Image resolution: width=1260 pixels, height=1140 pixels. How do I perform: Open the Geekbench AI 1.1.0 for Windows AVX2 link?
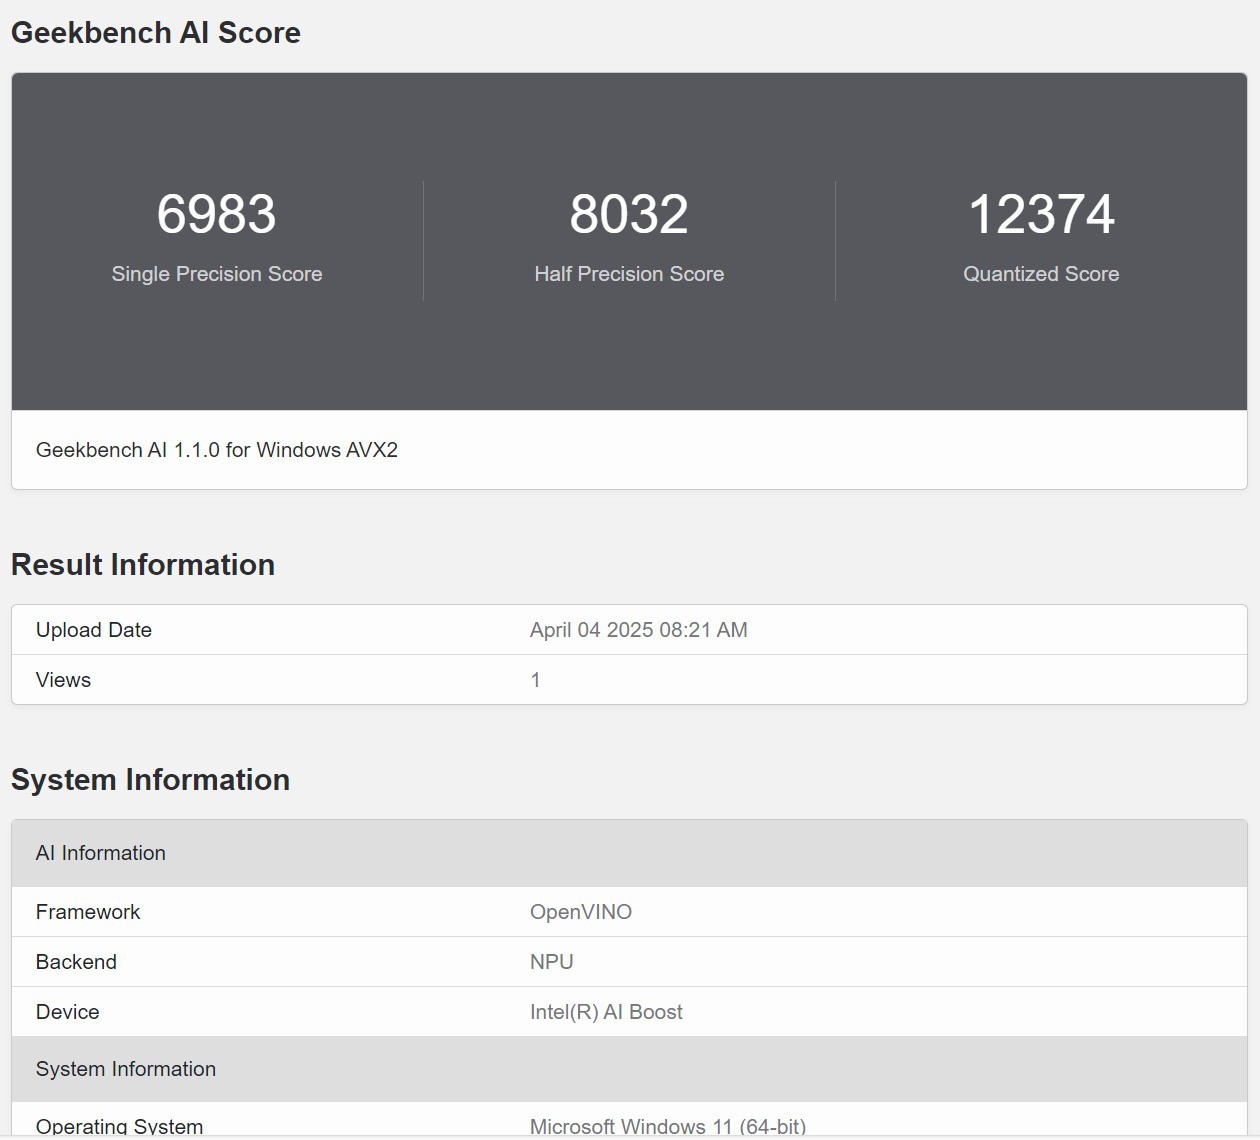[216, 450]
